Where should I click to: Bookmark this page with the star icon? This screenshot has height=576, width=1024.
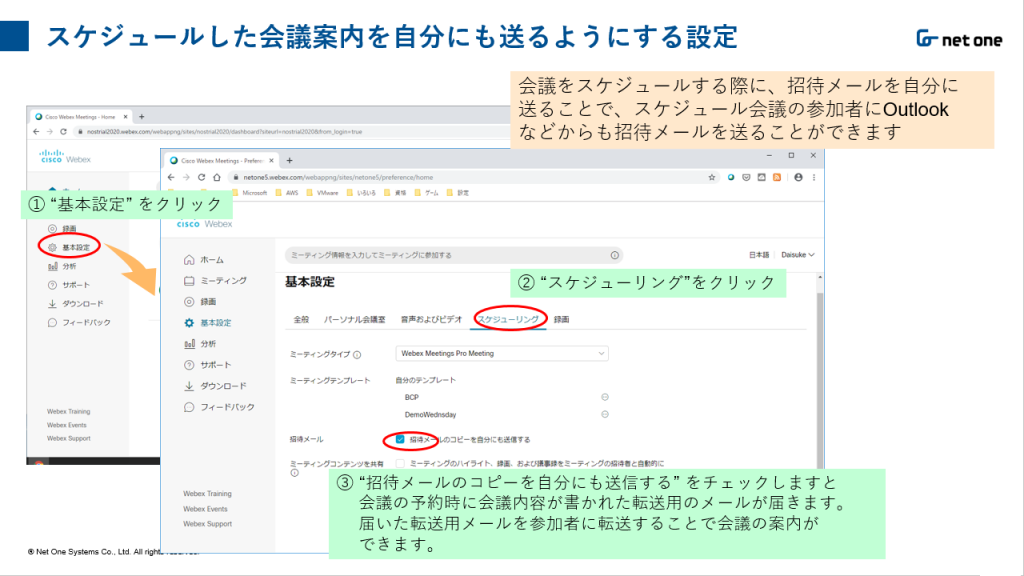pos(712,177)
